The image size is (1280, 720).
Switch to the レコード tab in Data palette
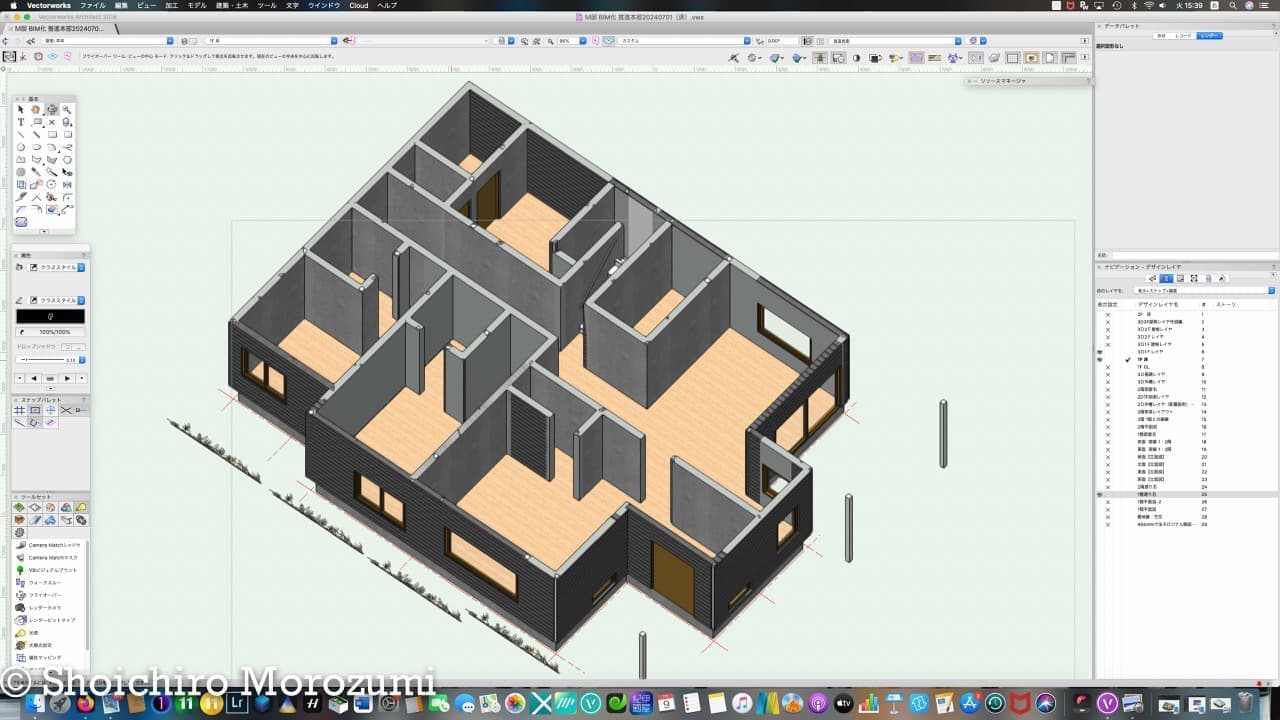pos(1185,35)
